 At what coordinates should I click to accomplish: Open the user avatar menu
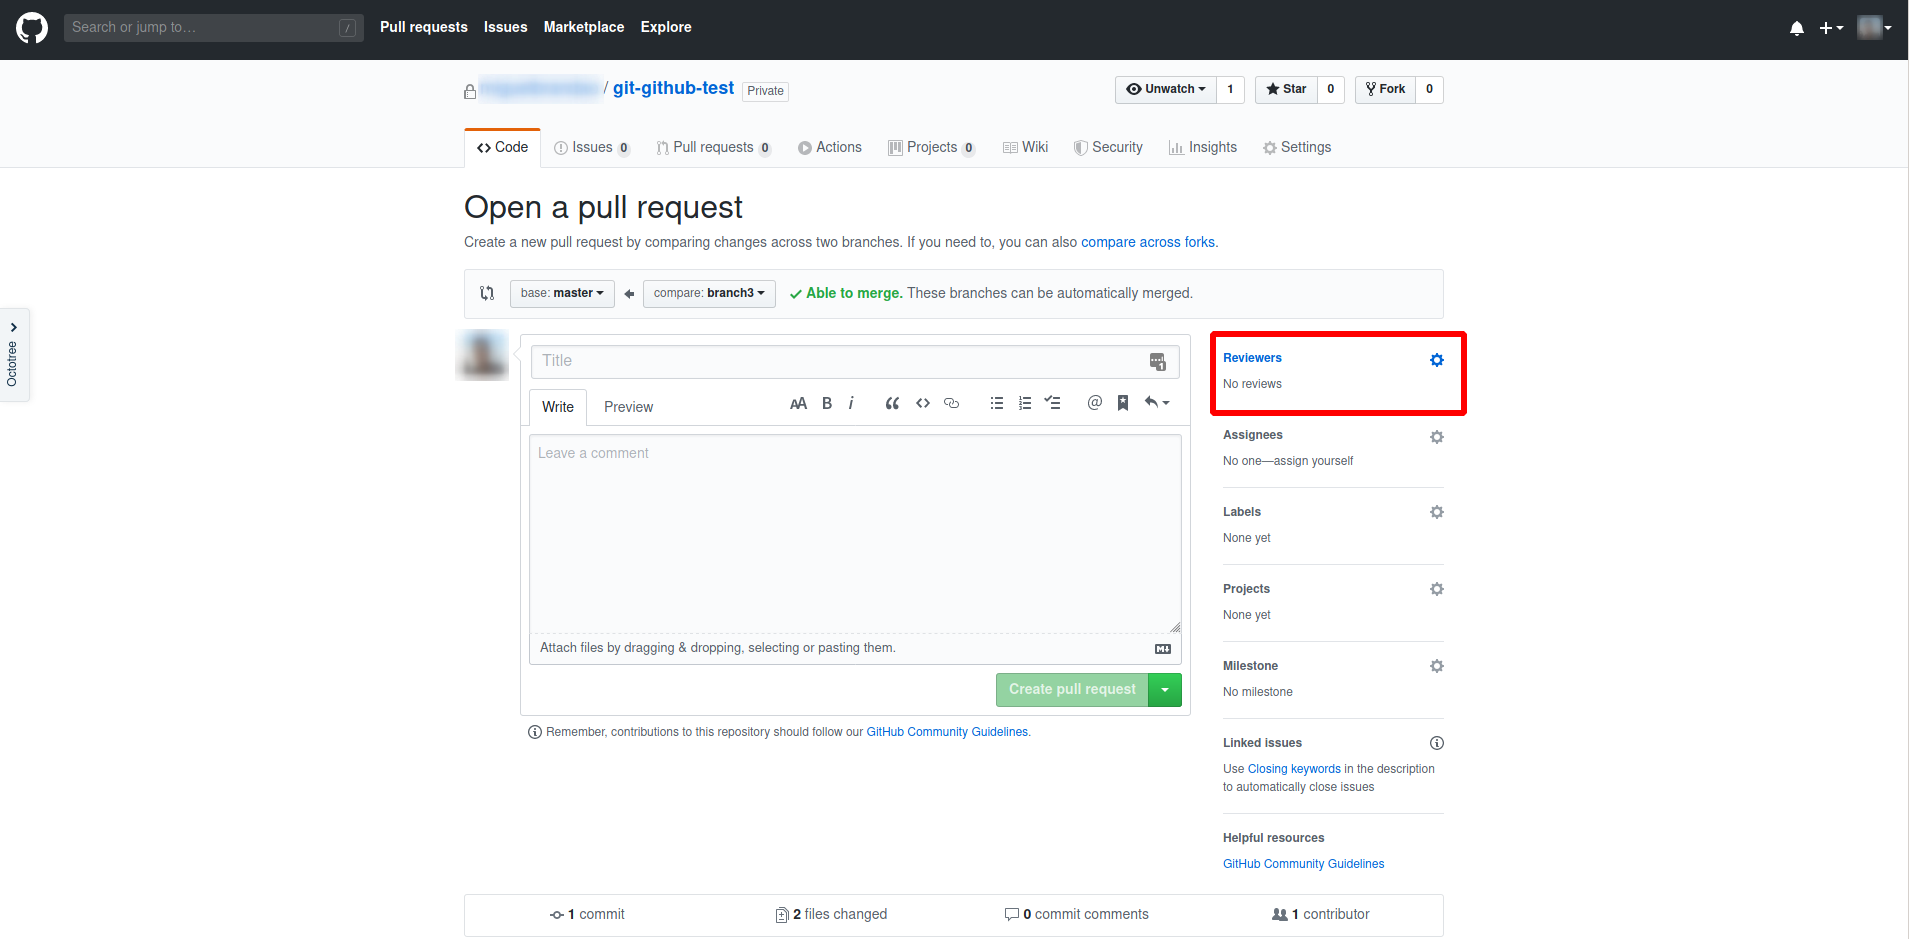(x=1874, y=27)
